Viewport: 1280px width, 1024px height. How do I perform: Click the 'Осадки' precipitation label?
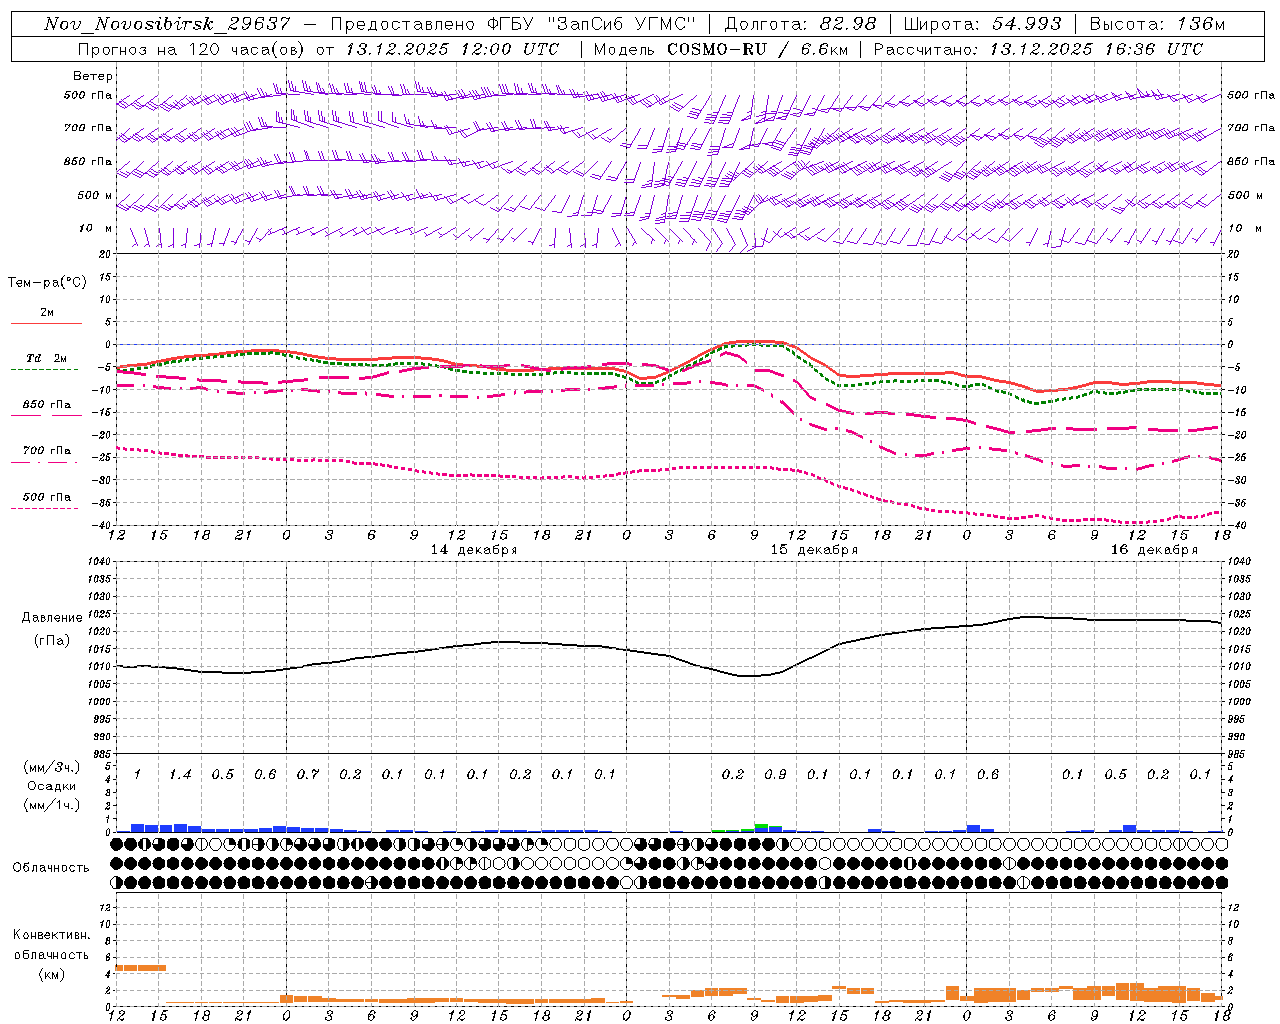point(52,786)
